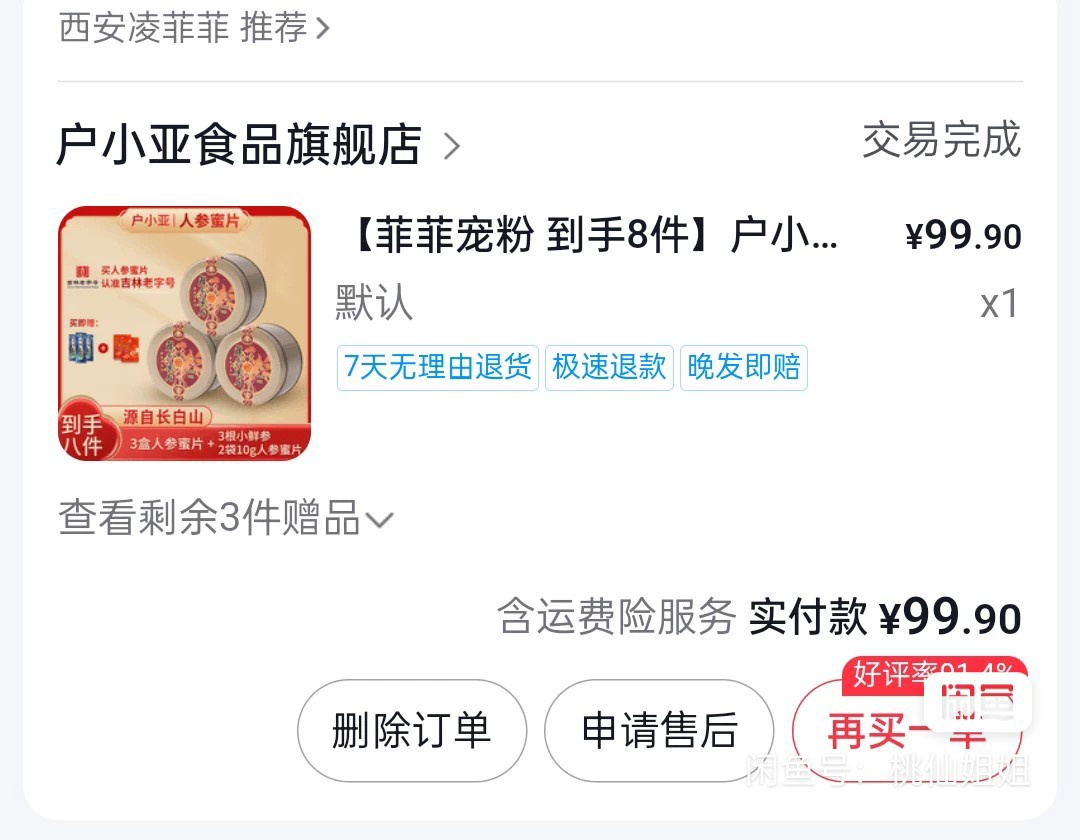View the 交易完成 order status
Image resolution: width=1080 pixels, height=840 pixels.
point(942,140)
